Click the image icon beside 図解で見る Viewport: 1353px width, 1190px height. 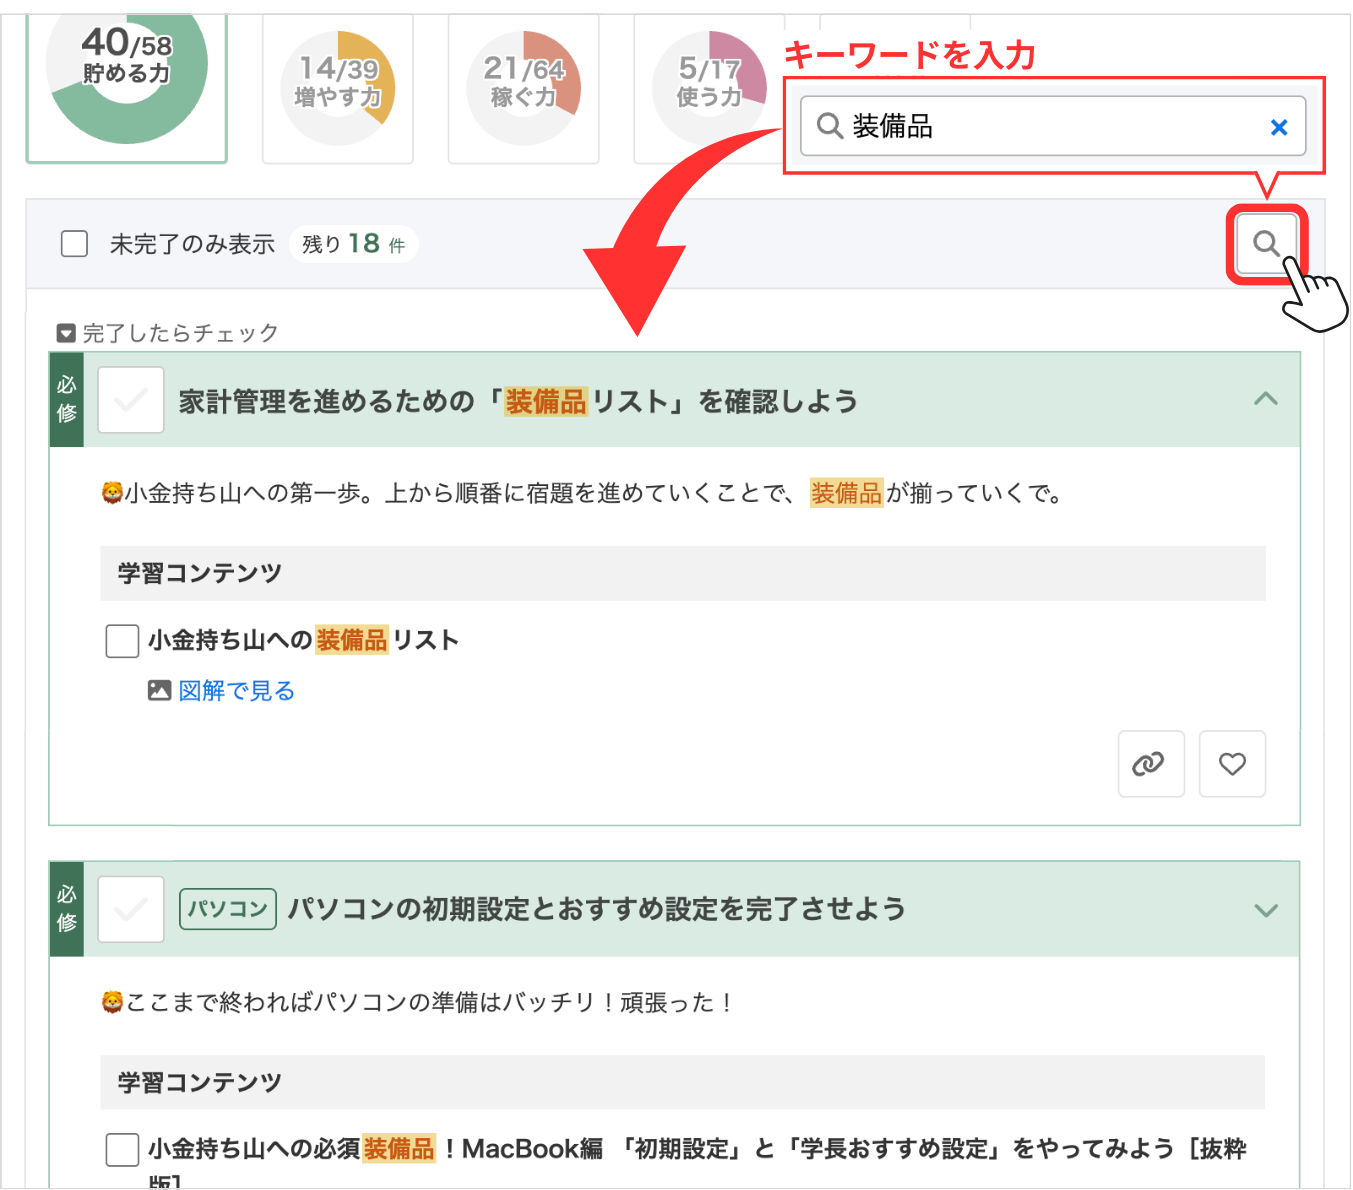(x=159, y=691)
